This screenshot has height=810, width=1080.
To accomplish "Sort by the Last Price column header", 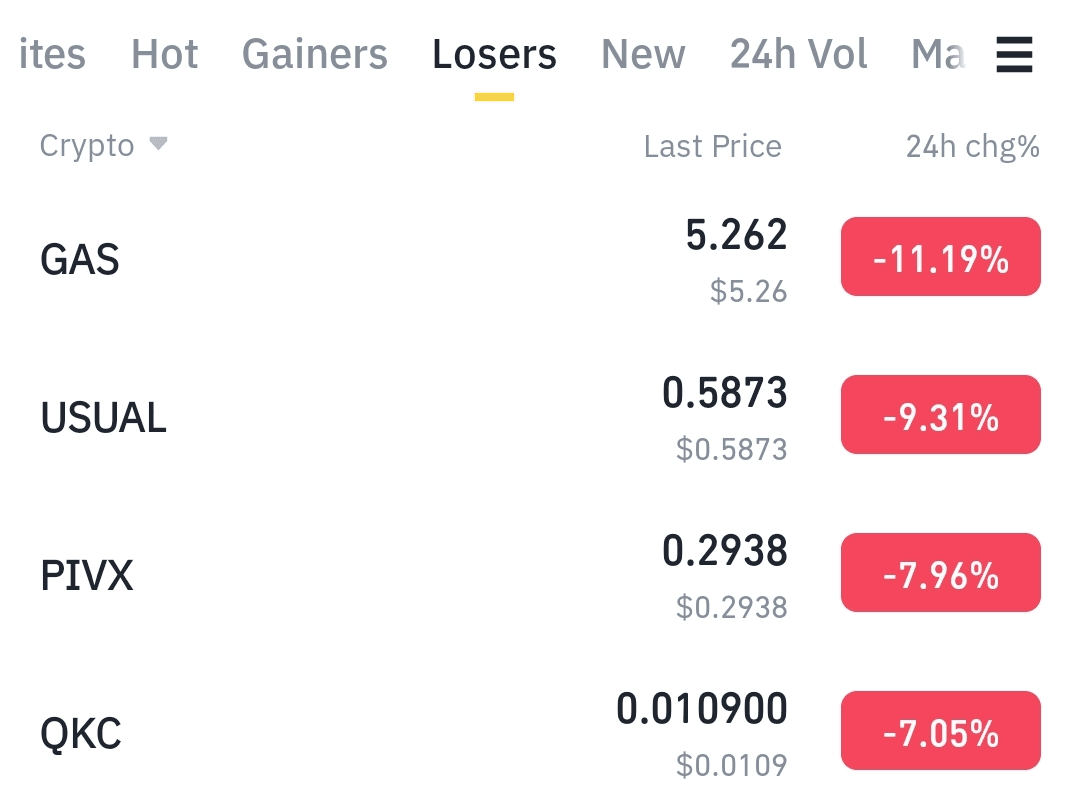I will click(713, 146).
